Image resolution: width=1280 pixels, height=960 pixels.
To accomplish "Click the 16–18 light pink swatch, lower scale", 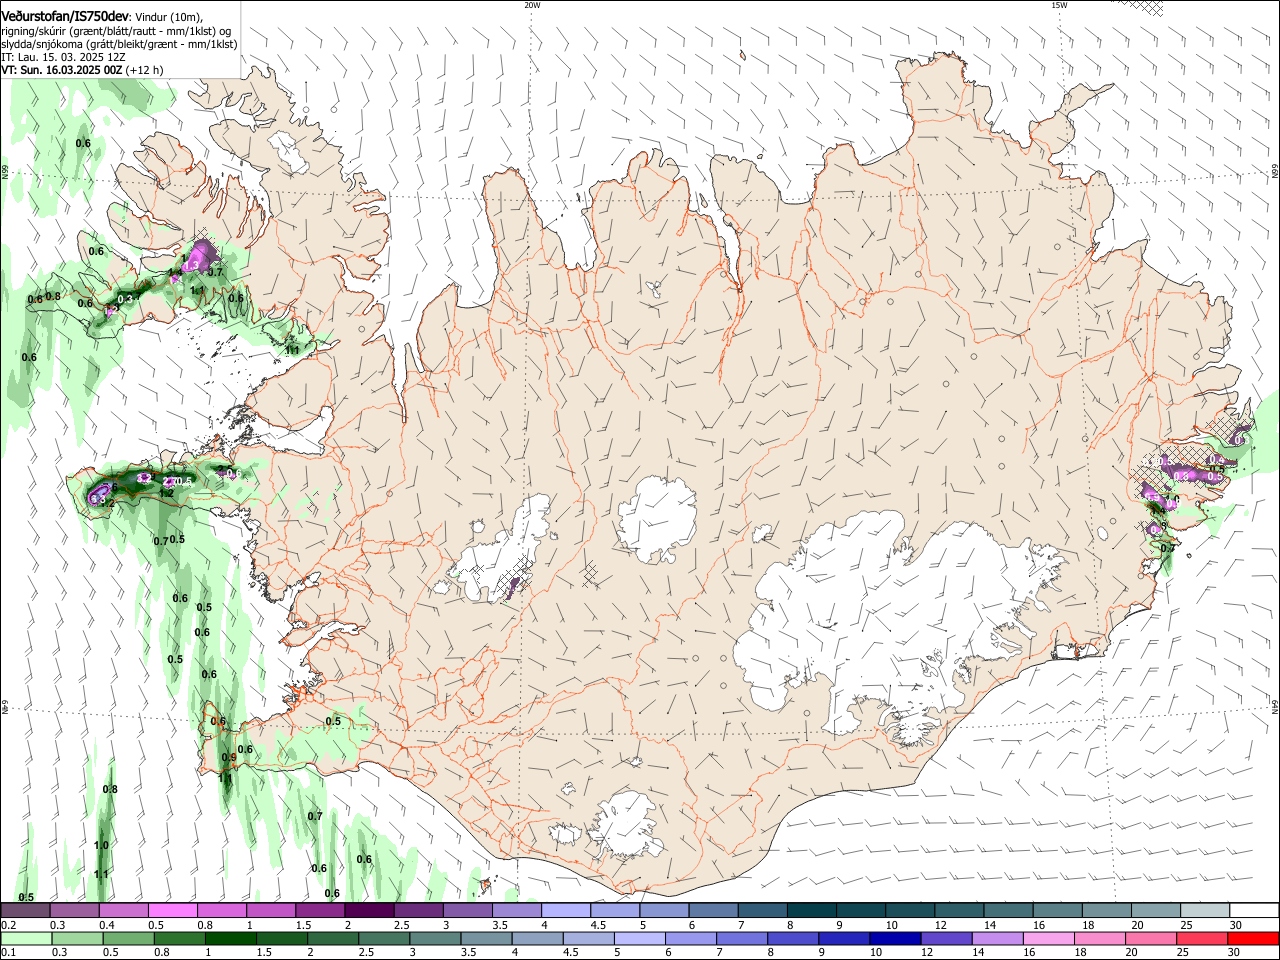I will tap(1048, 938).
